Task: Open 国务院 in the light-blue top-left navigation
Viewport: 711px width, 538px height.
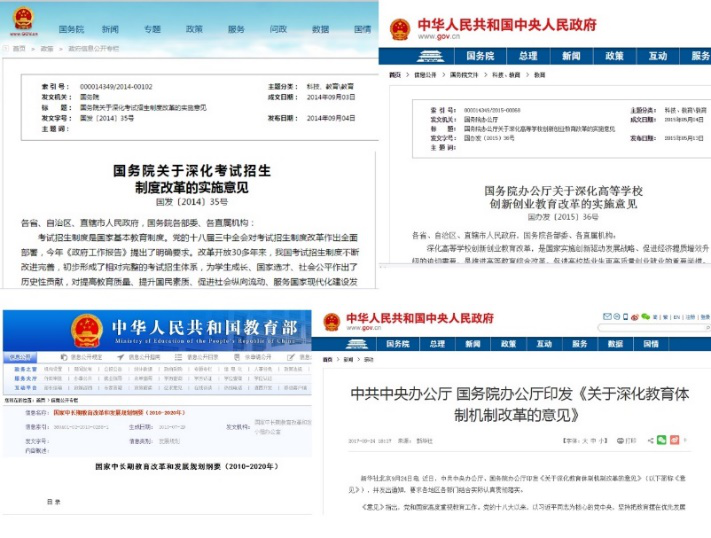Action: 71,29
